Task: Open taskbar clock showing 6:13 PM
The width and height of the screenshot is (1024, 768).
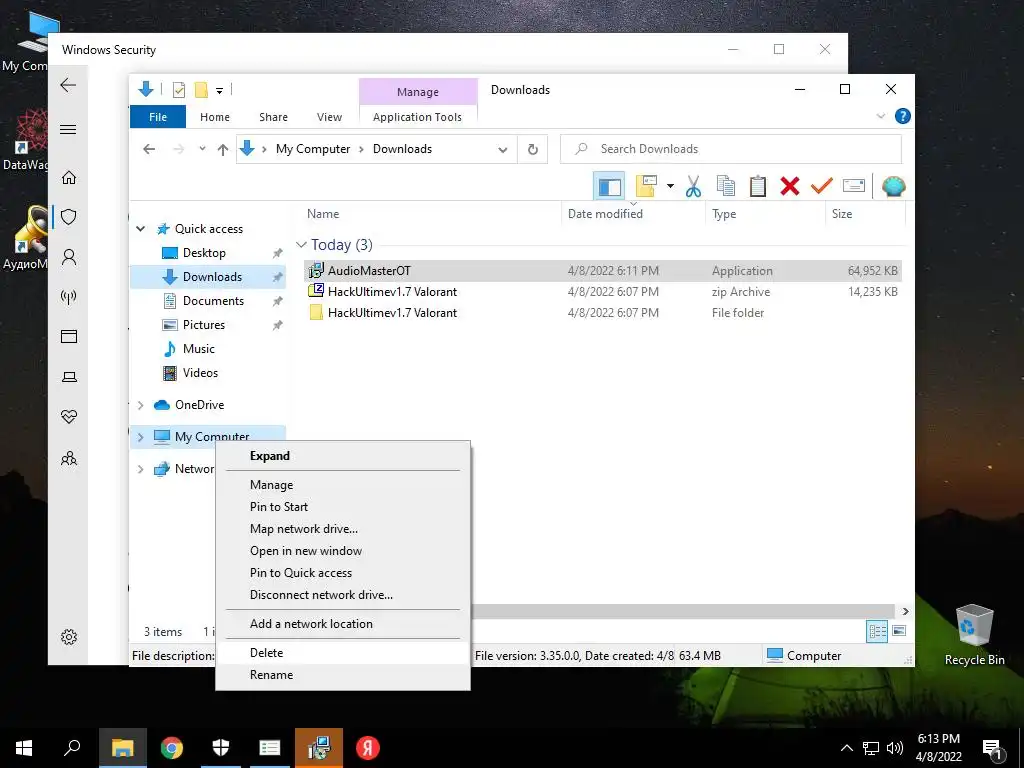Action: pos(938,748)
